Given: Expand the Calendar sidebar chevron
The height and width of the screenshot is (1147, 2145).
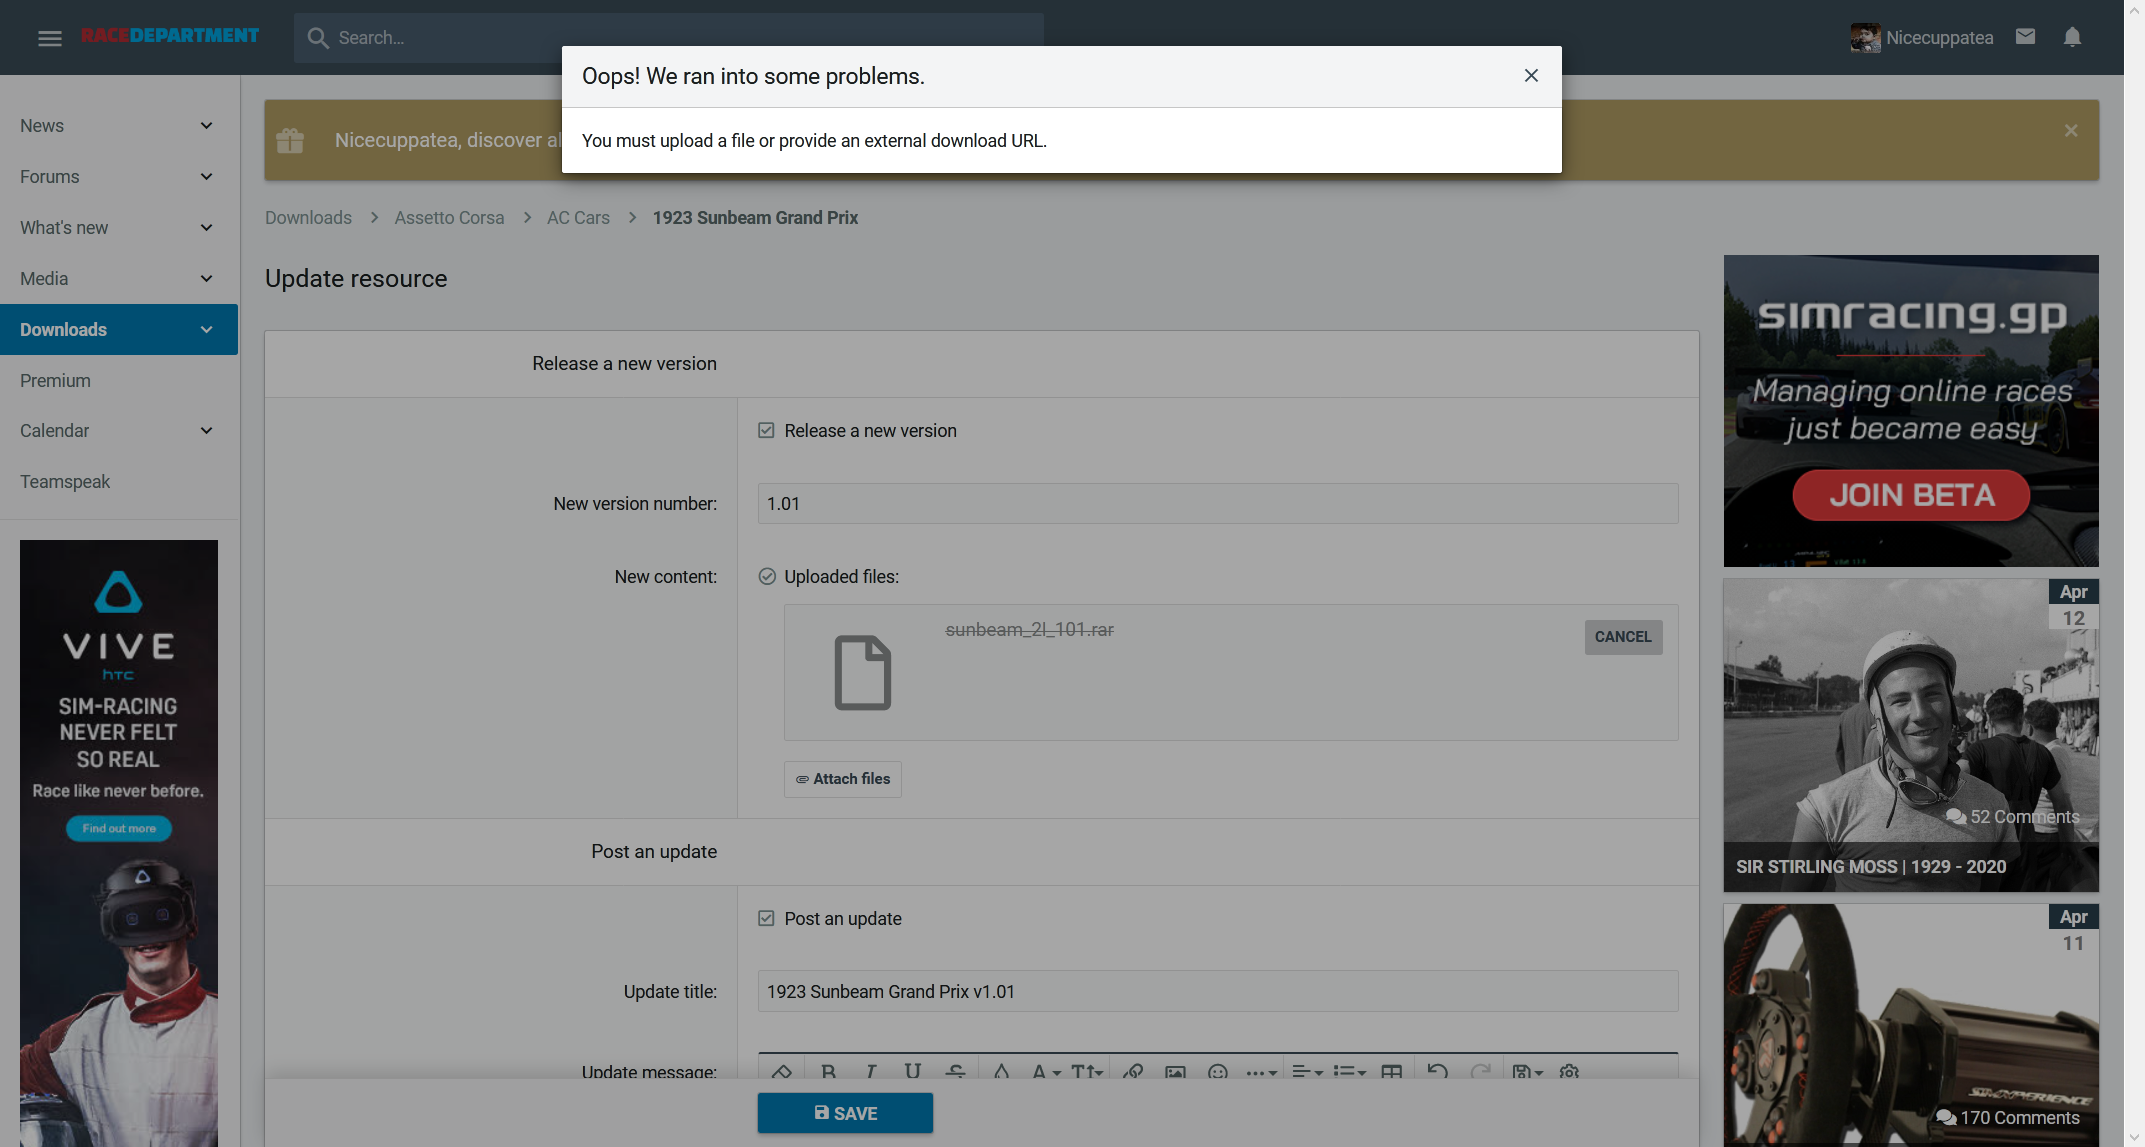Looking at the screenshot, I should (206, 431).
